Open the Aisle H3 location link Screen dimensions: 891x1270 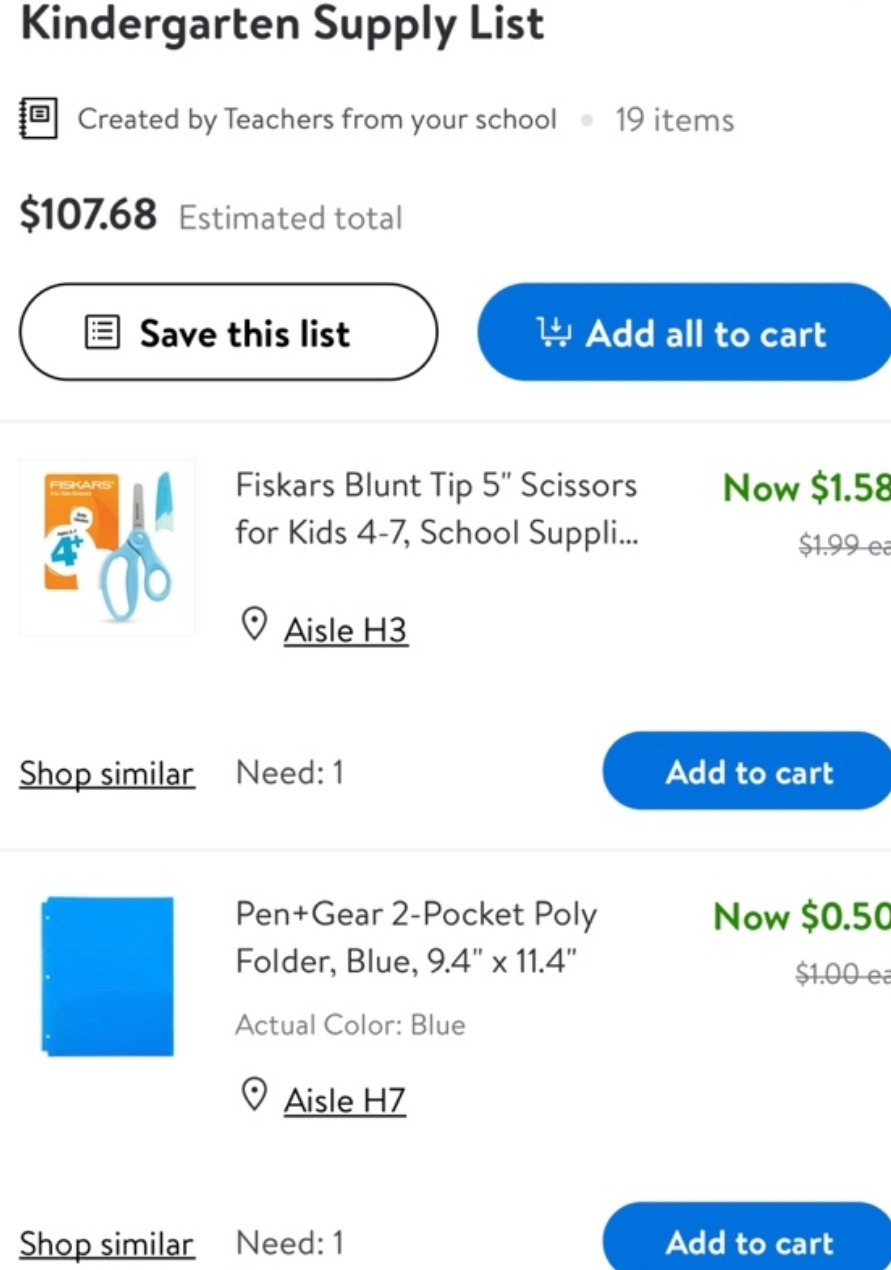346,630
